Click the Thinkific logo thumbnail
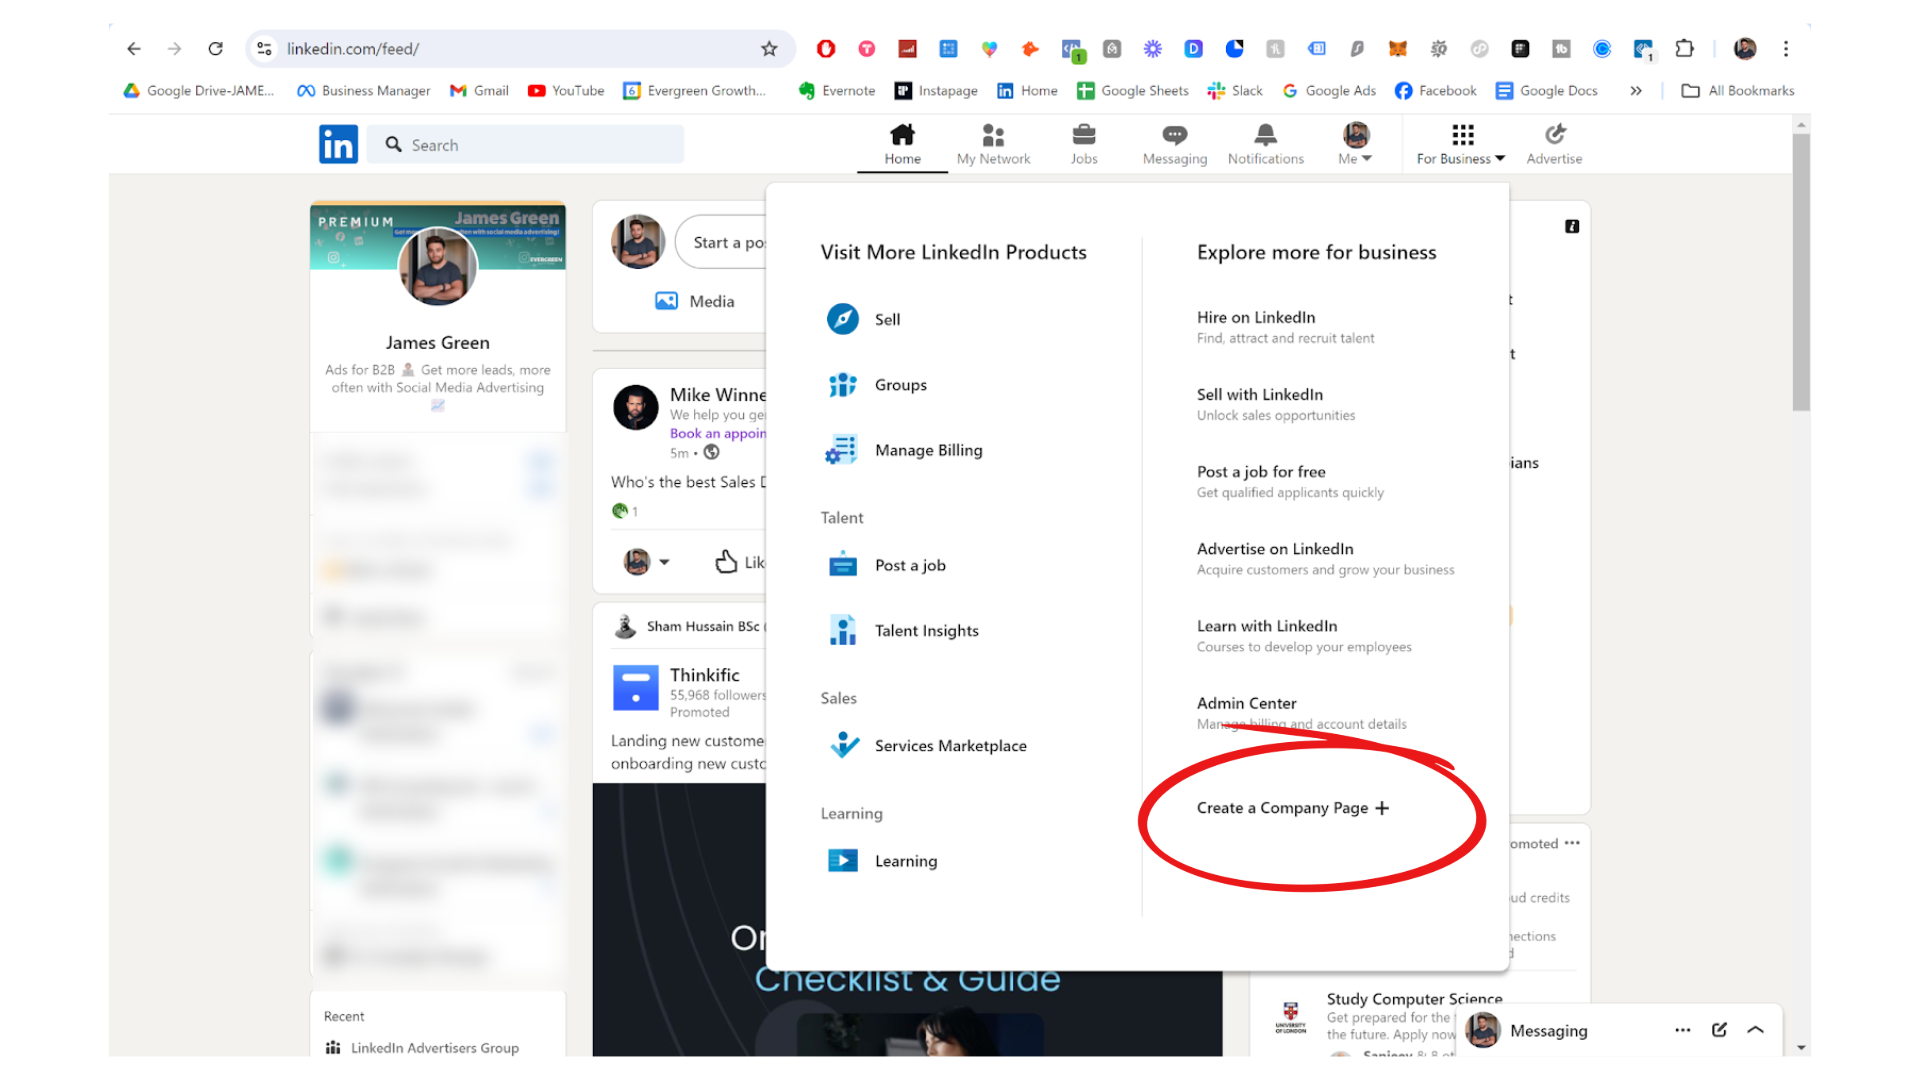1920x1080 pixels. (635, 688)
